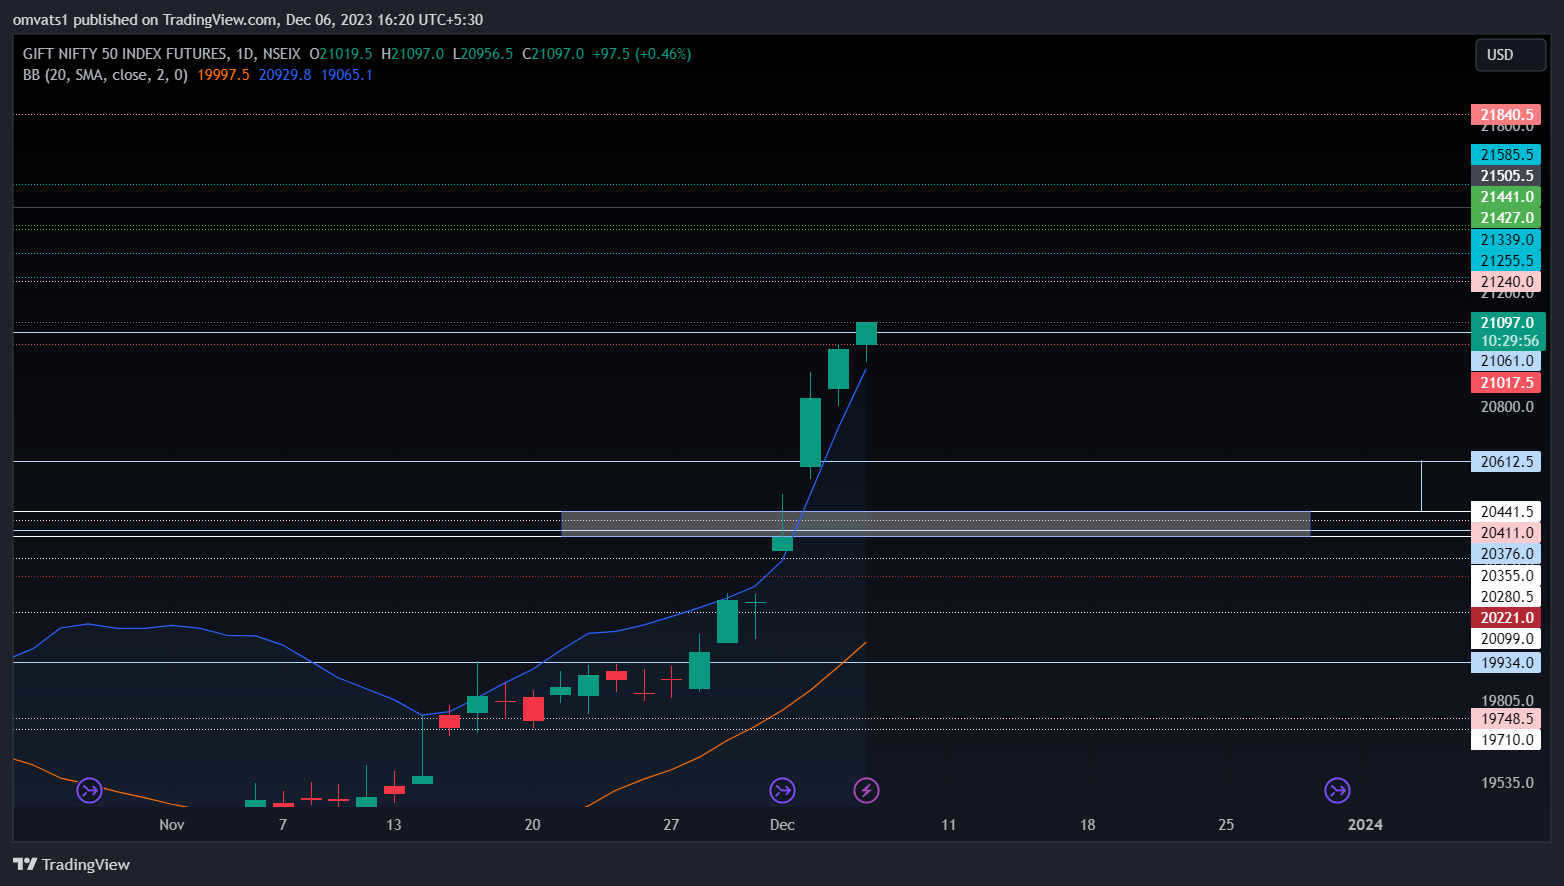1564x886 pixels.
Task: Click the Nov label on time axis
Action: 172,825
